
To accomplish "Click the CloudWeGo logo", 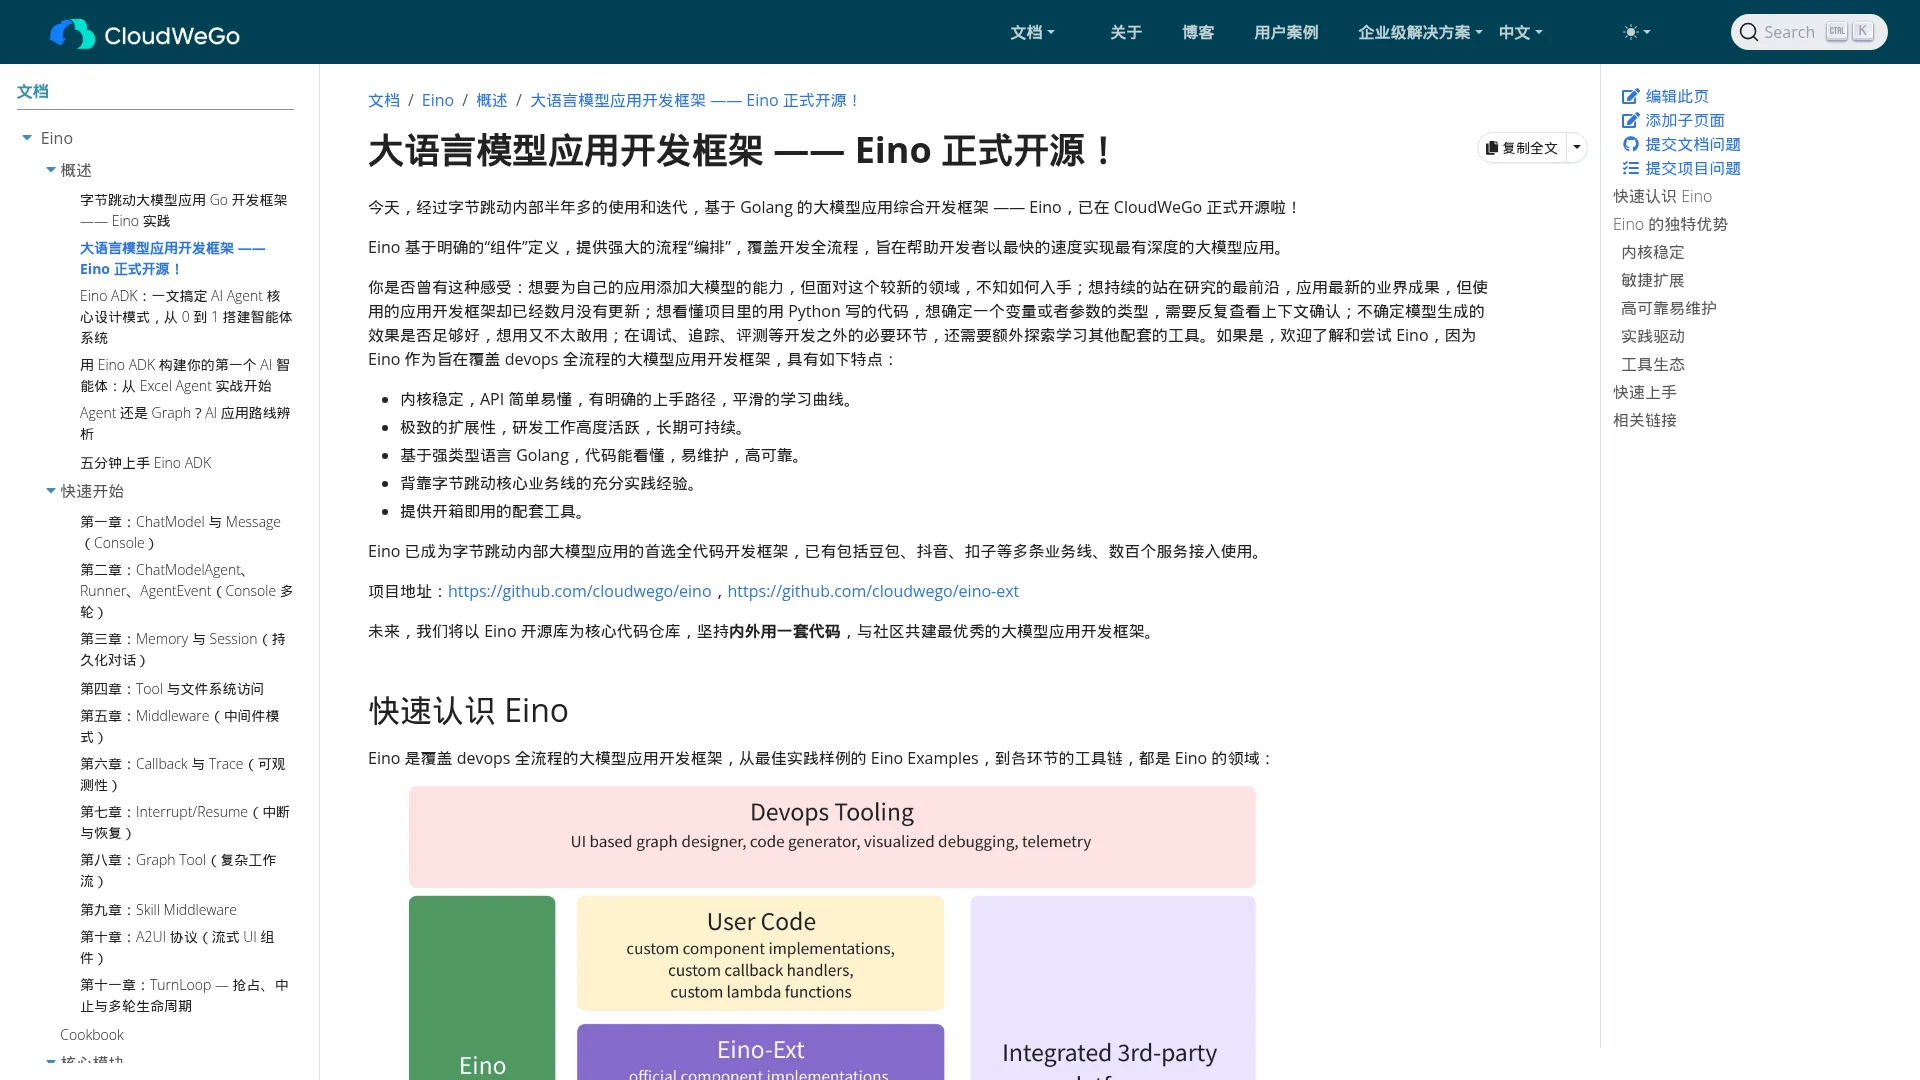I will click(145, 34).
